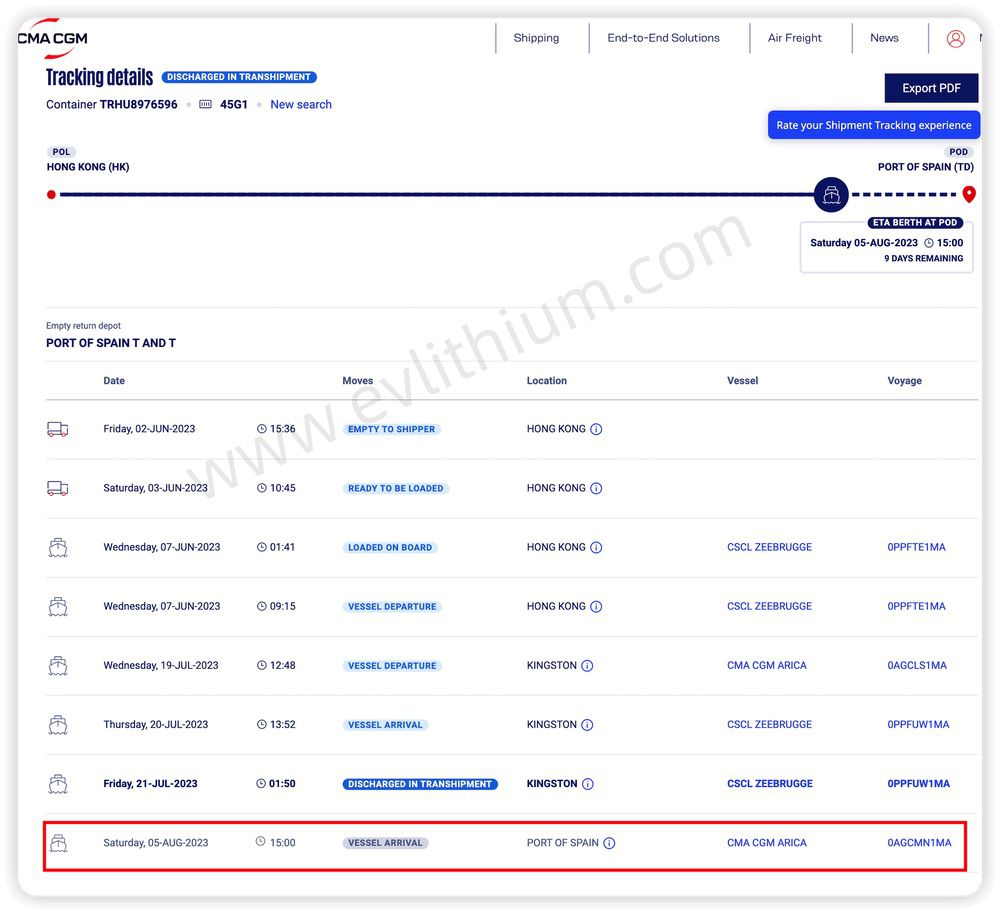Click ETA date Saturday 05-AUG-2023 in box
This screenshot has width=1000, height=914.
point(864,243)
